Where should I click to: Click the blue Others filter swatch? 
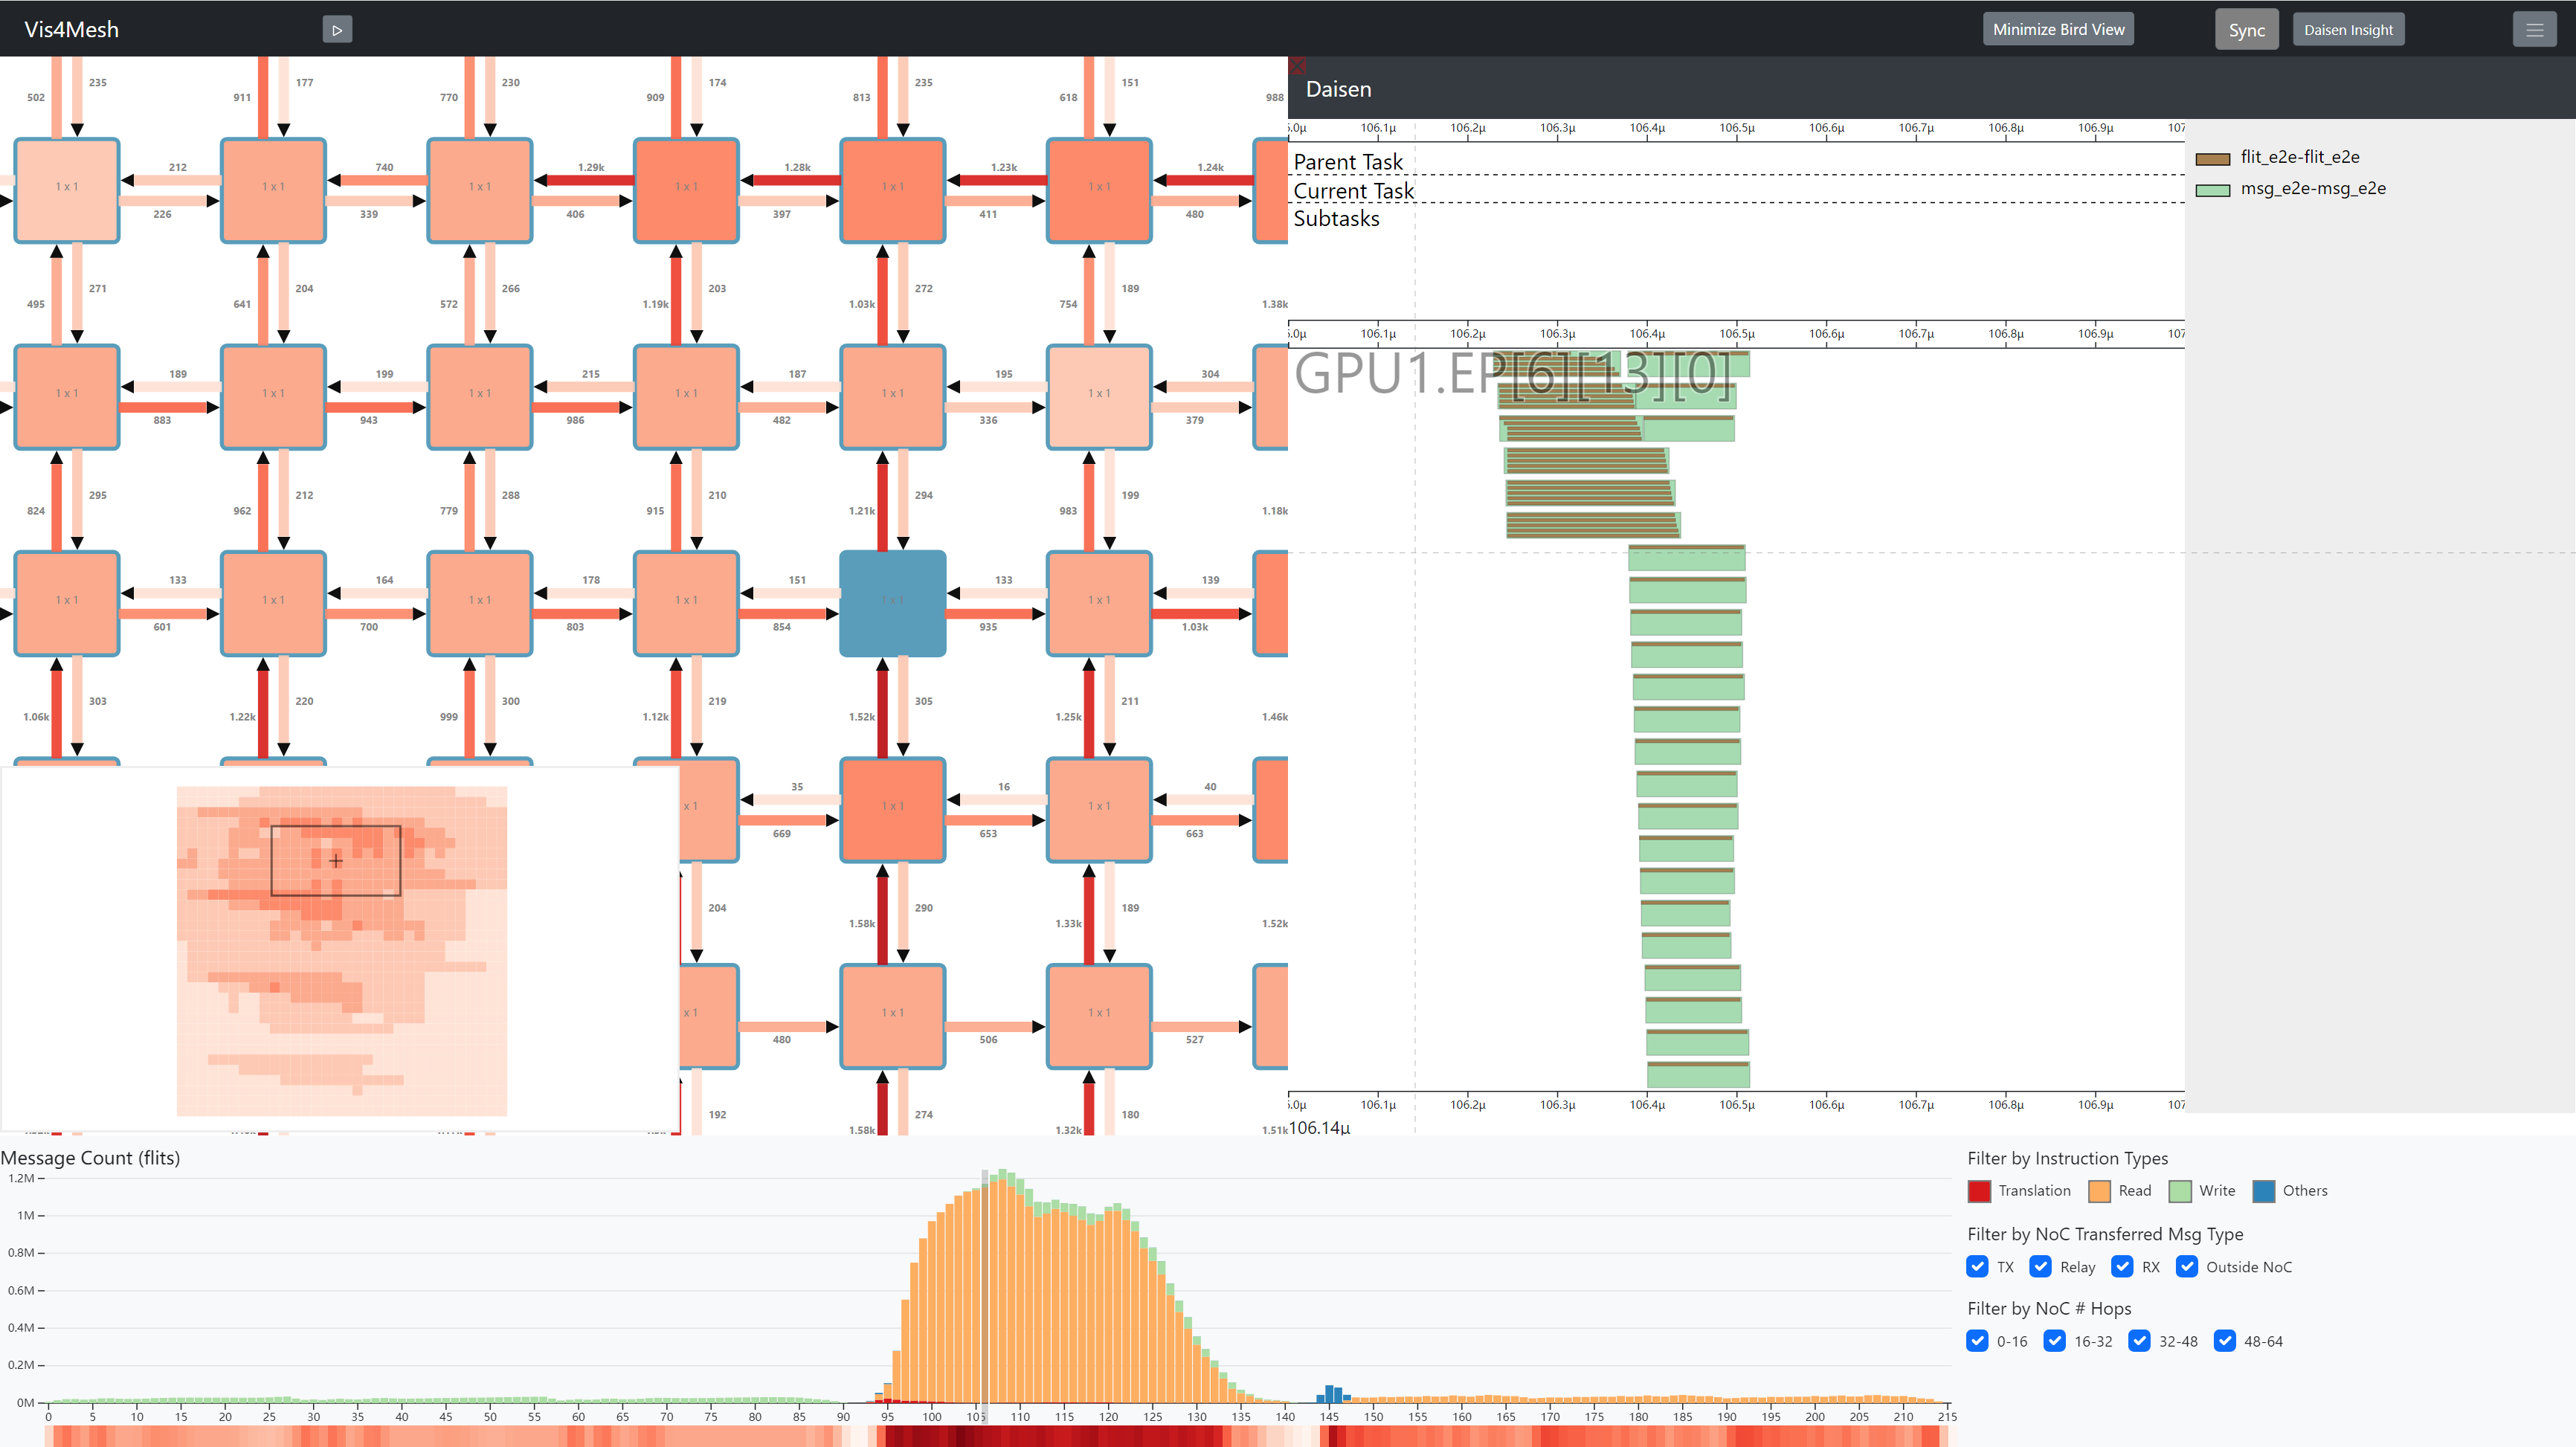pos(2263,1191)
